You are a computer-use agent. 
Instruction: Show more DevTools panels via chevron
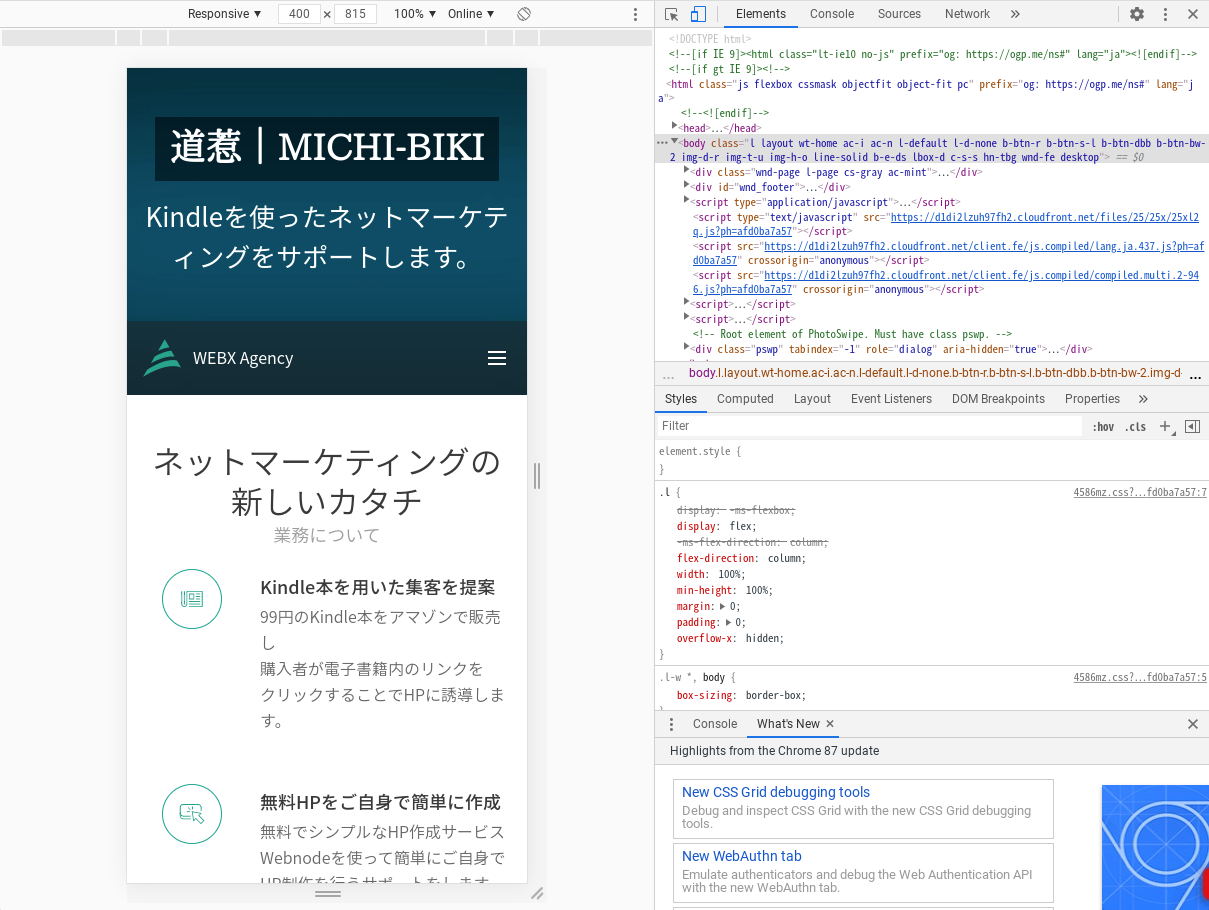coord(1015,14)
